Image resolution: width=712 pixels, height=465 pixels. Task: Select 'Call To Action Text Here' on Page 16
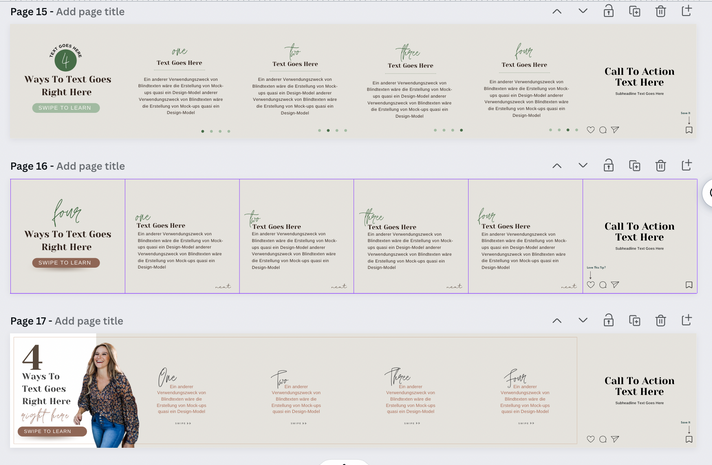pos(639,232)
